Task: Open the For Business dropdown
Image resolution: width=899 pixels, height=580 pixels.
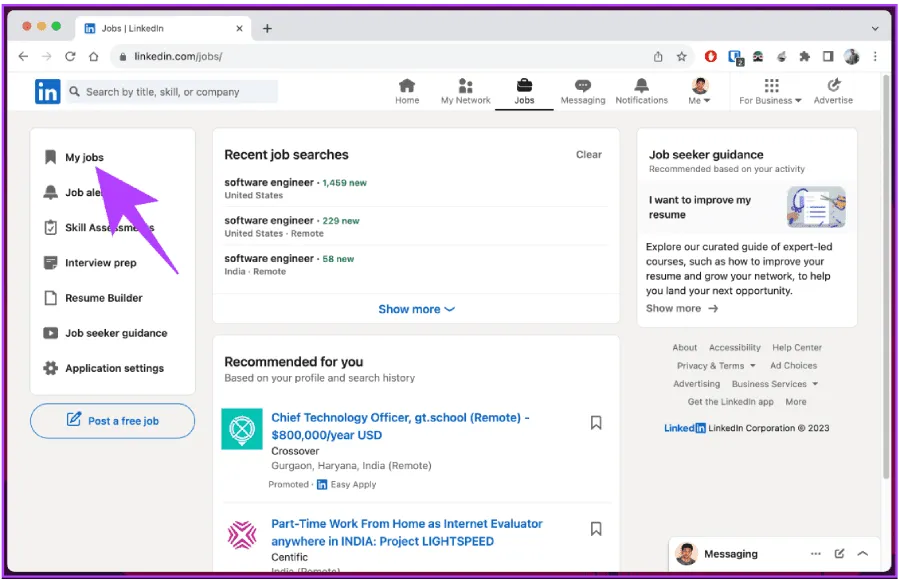Action: (x=770, y=91)
